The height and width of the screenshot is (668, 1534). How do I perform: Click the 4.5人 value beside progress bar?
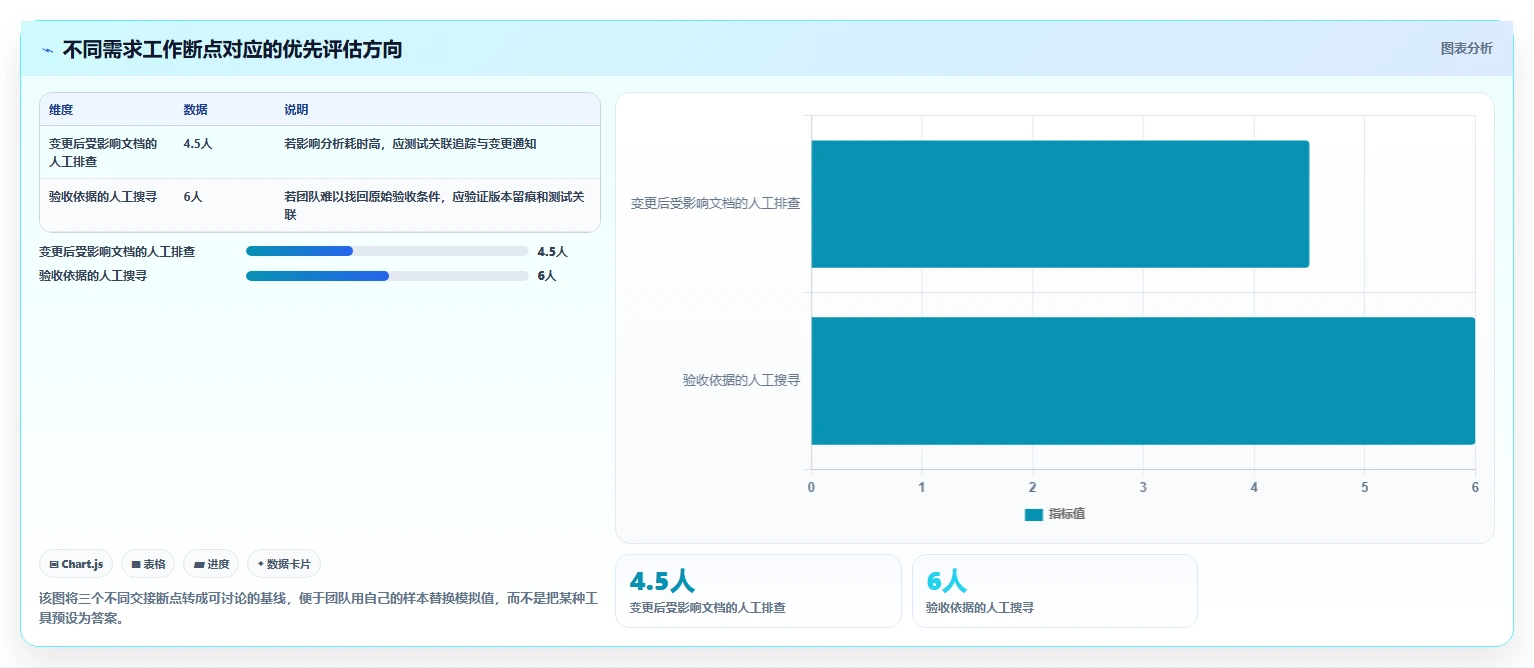tap(552, 252)
